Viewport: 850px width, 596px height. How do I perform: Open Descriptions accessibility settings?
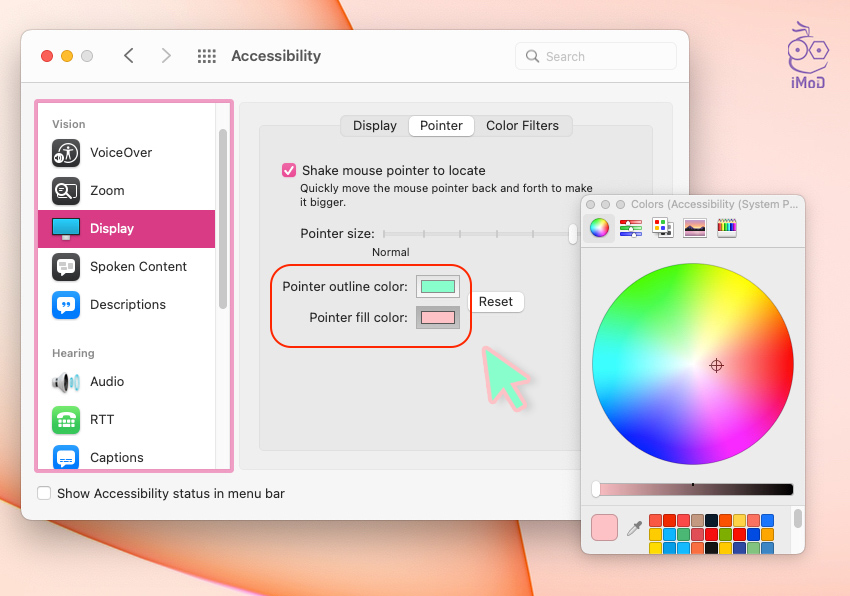pos(127,305)
